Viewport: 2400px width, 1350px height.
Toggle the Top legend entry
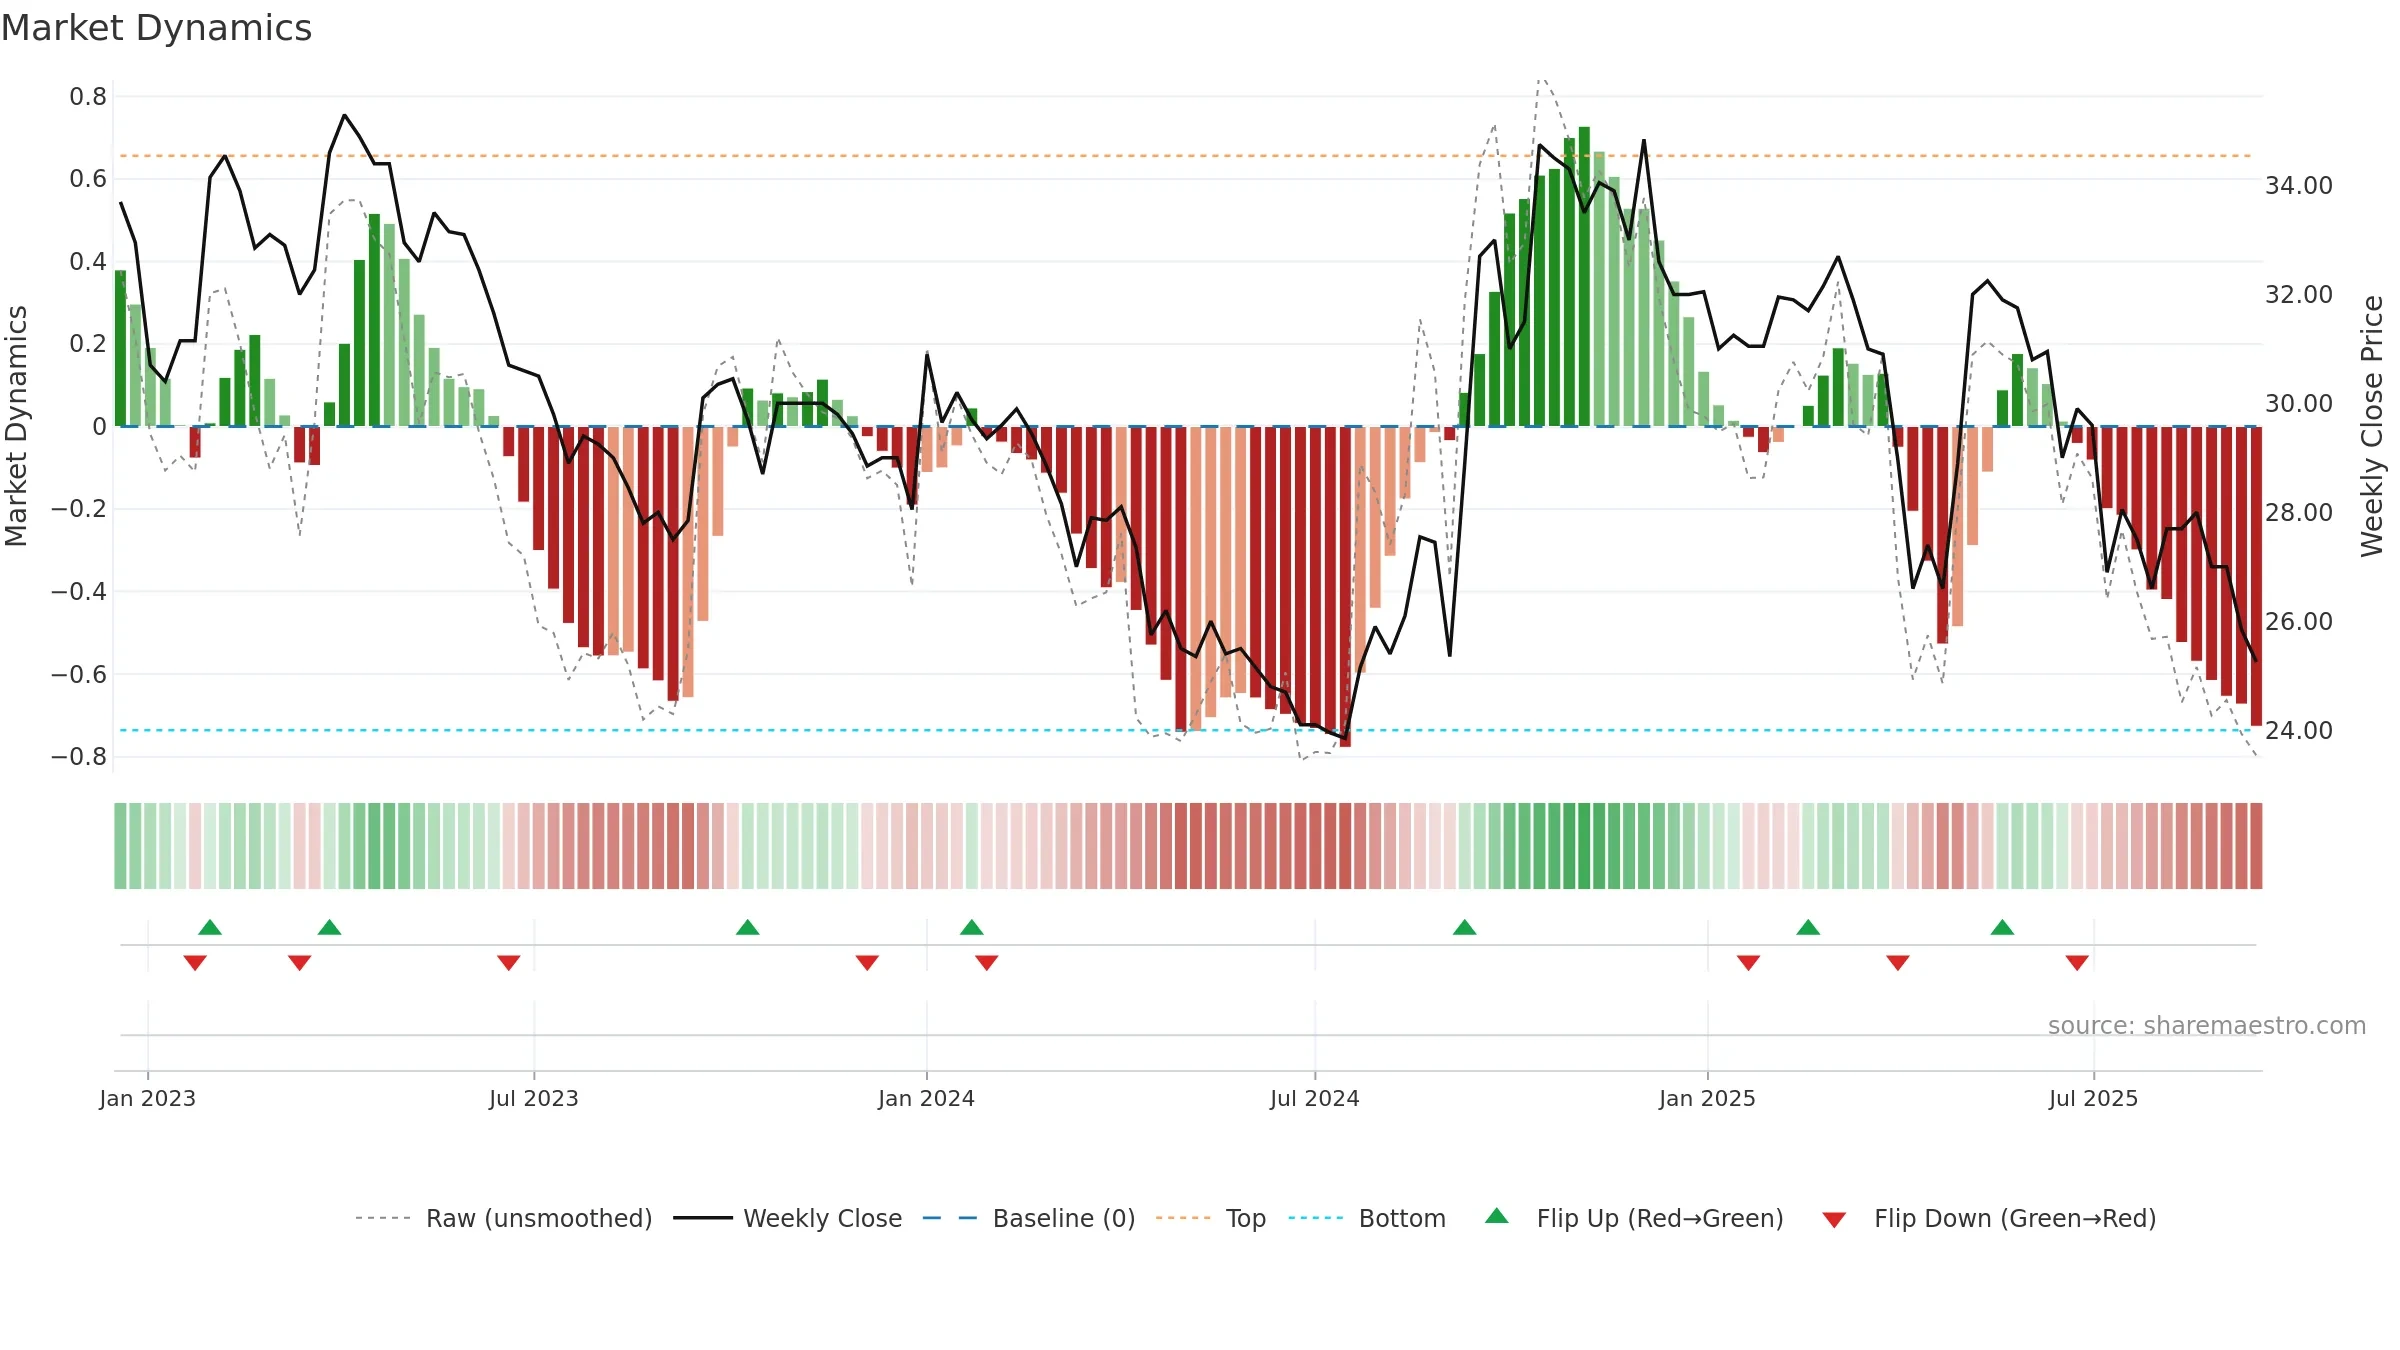point(1211,1218)
